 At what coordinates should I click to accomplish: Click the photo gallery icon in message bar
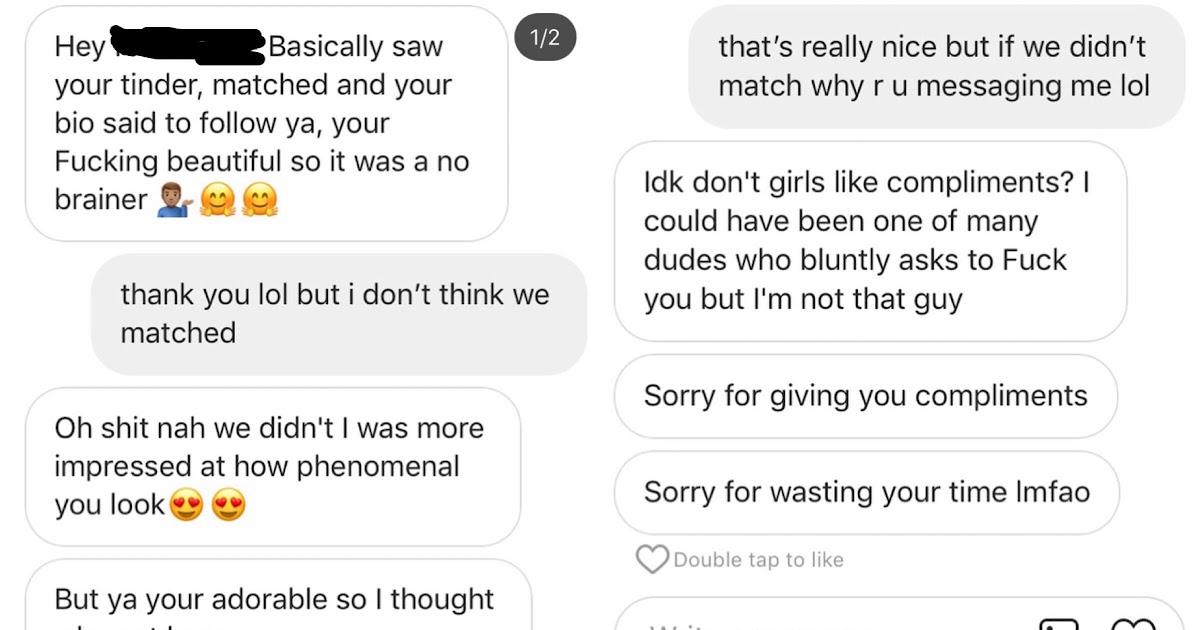tap(1059, 624)
